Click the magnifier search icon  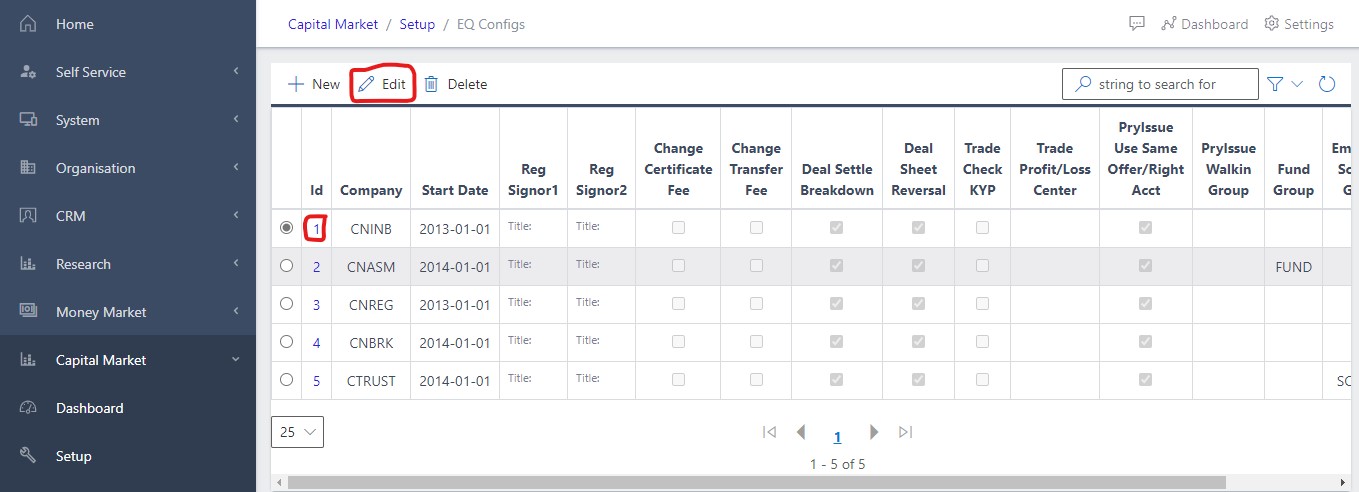[x=1083, y=84]
